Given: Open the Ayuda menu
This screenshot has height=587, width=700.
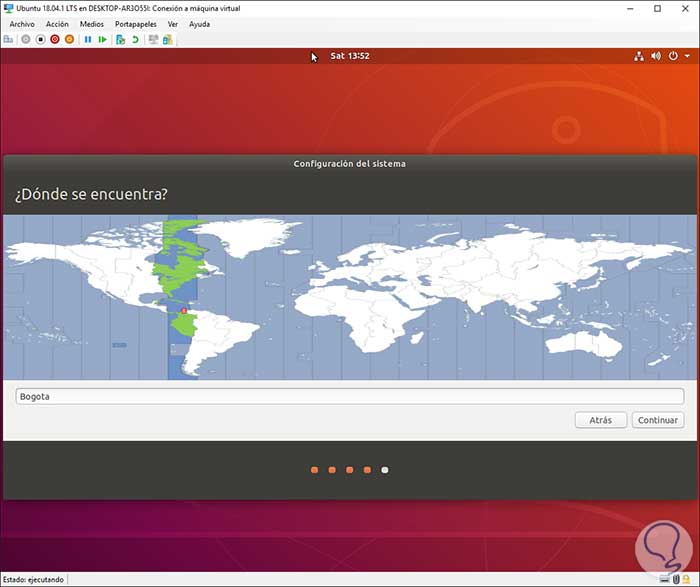Looking at the screenshot, I should tap(199, 24).
